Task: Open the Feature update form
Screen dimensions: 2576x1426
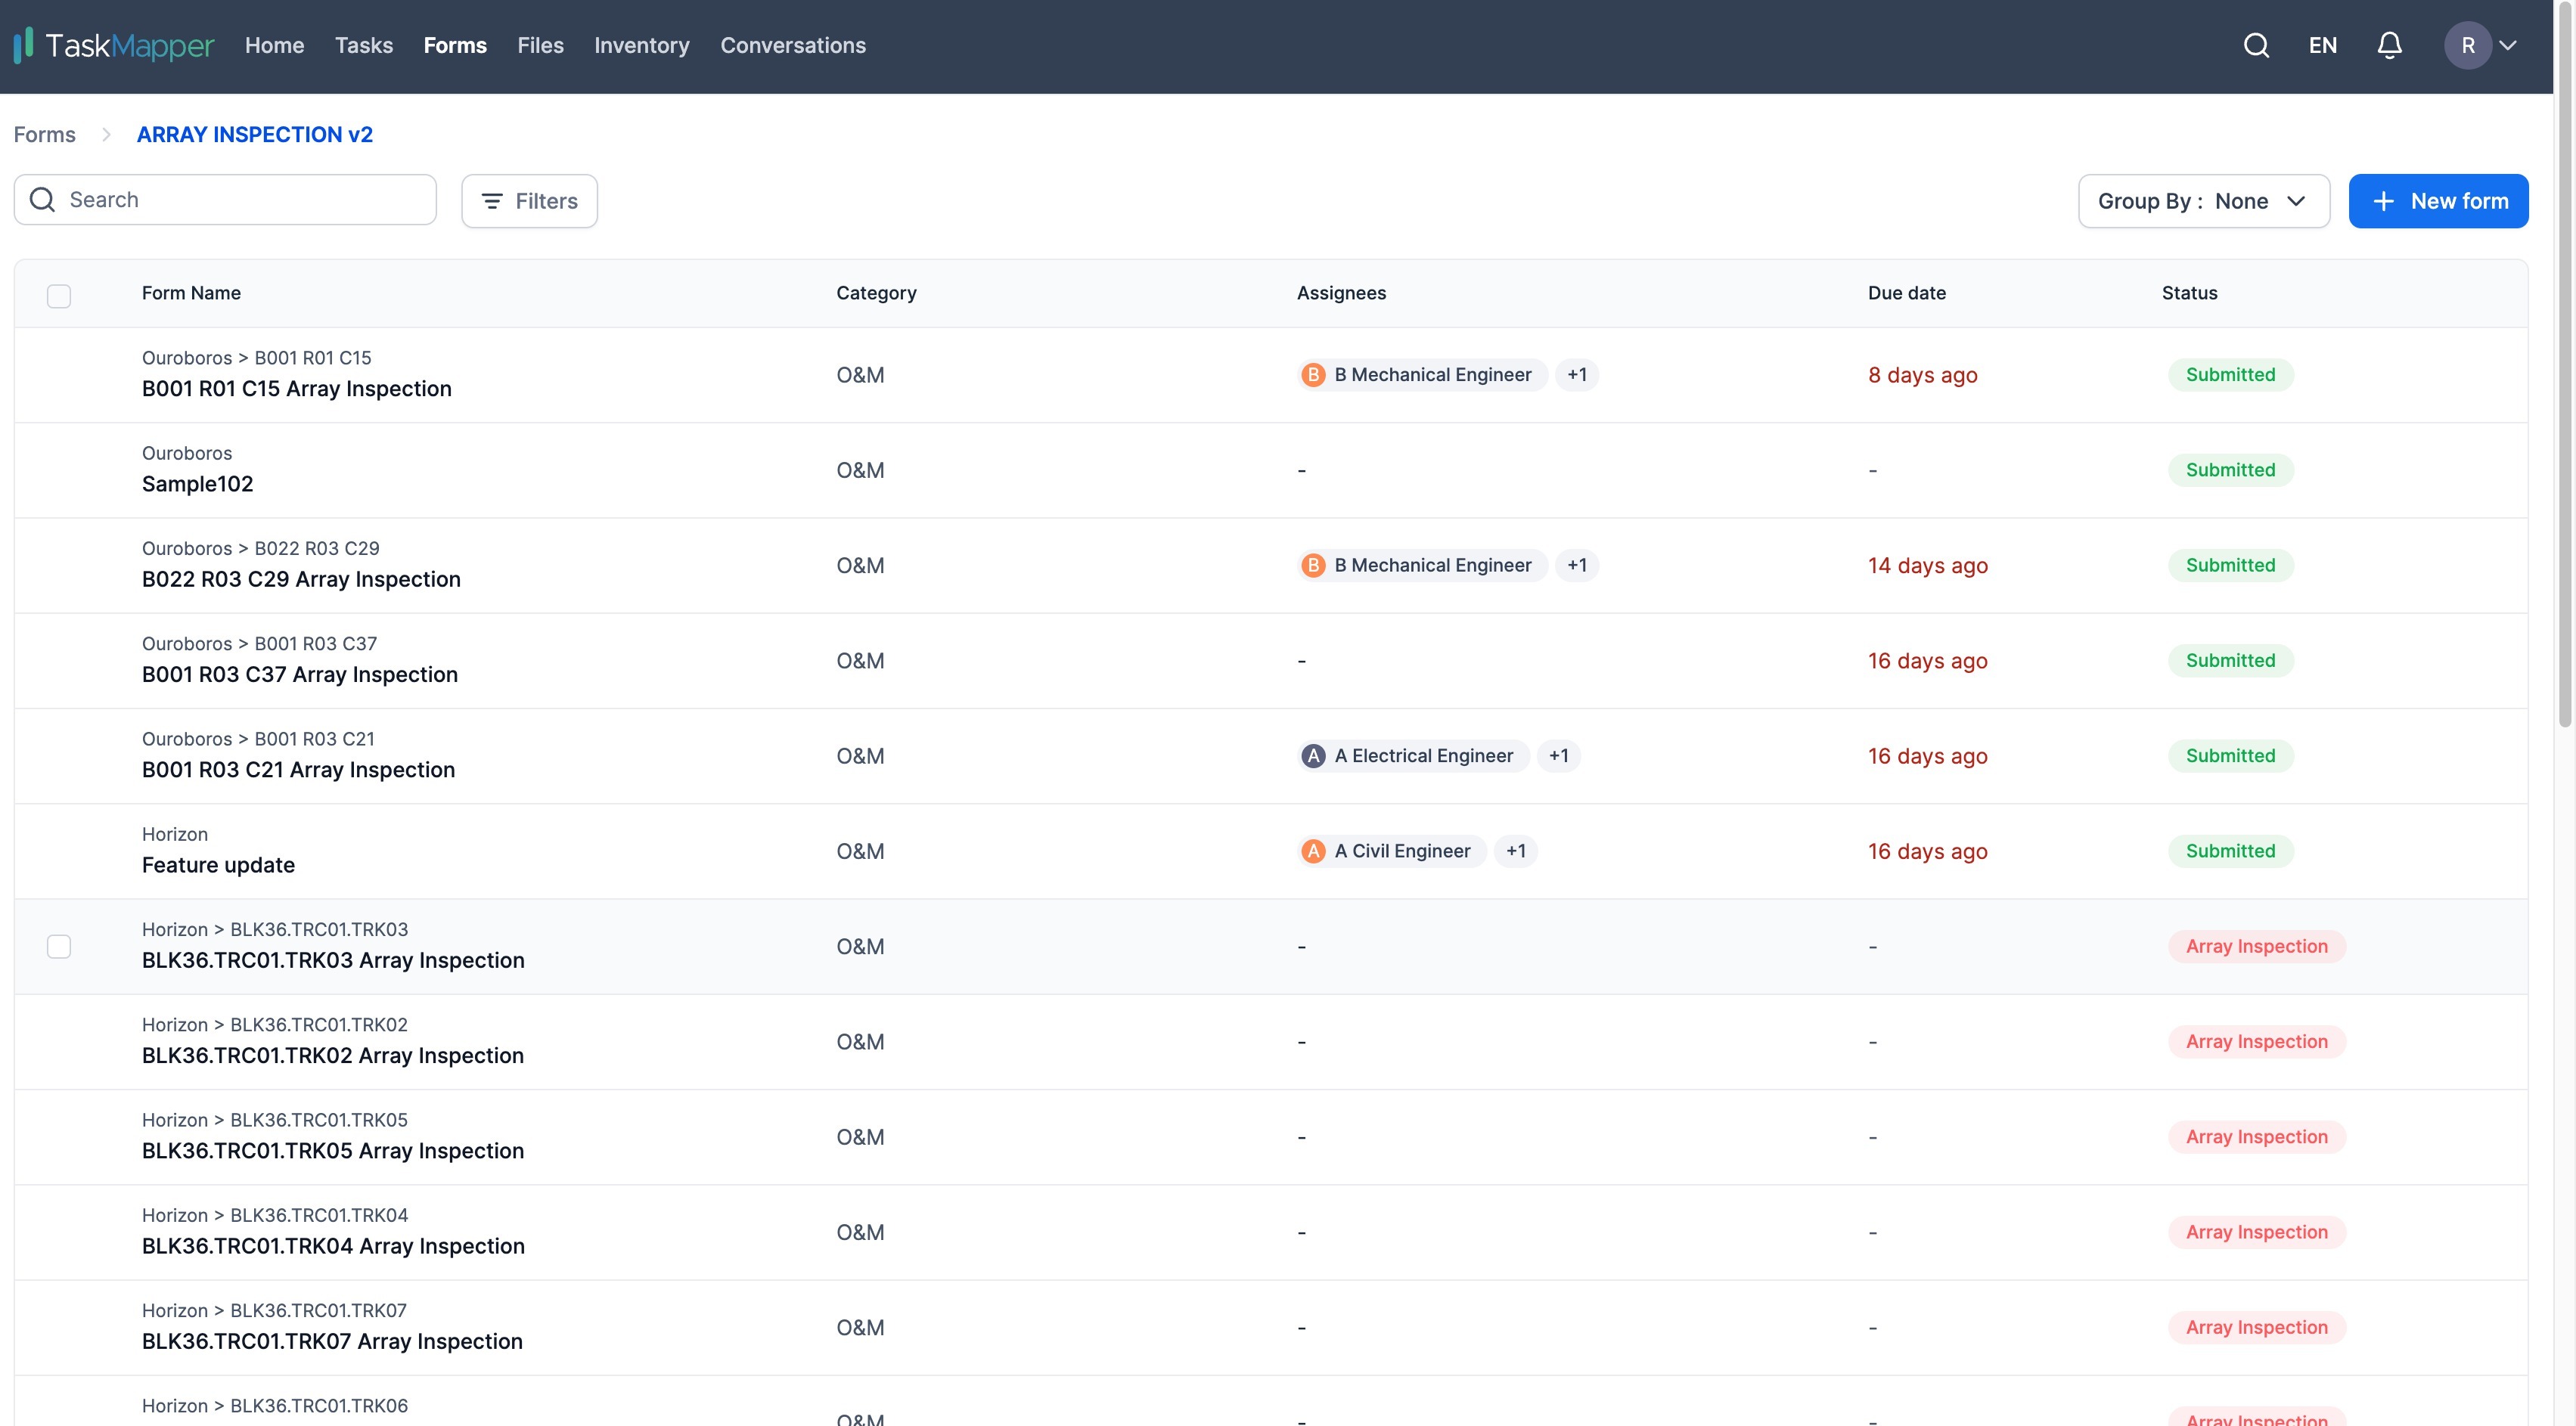Action: (218, 865)
